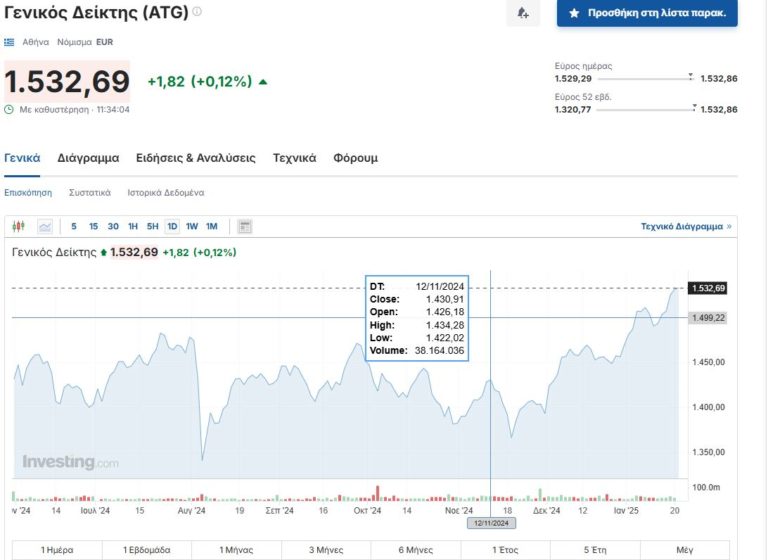The height and width of the screenshot is (560, 768).
Task: Click the create alert bell icon
Action: [523, 14]
